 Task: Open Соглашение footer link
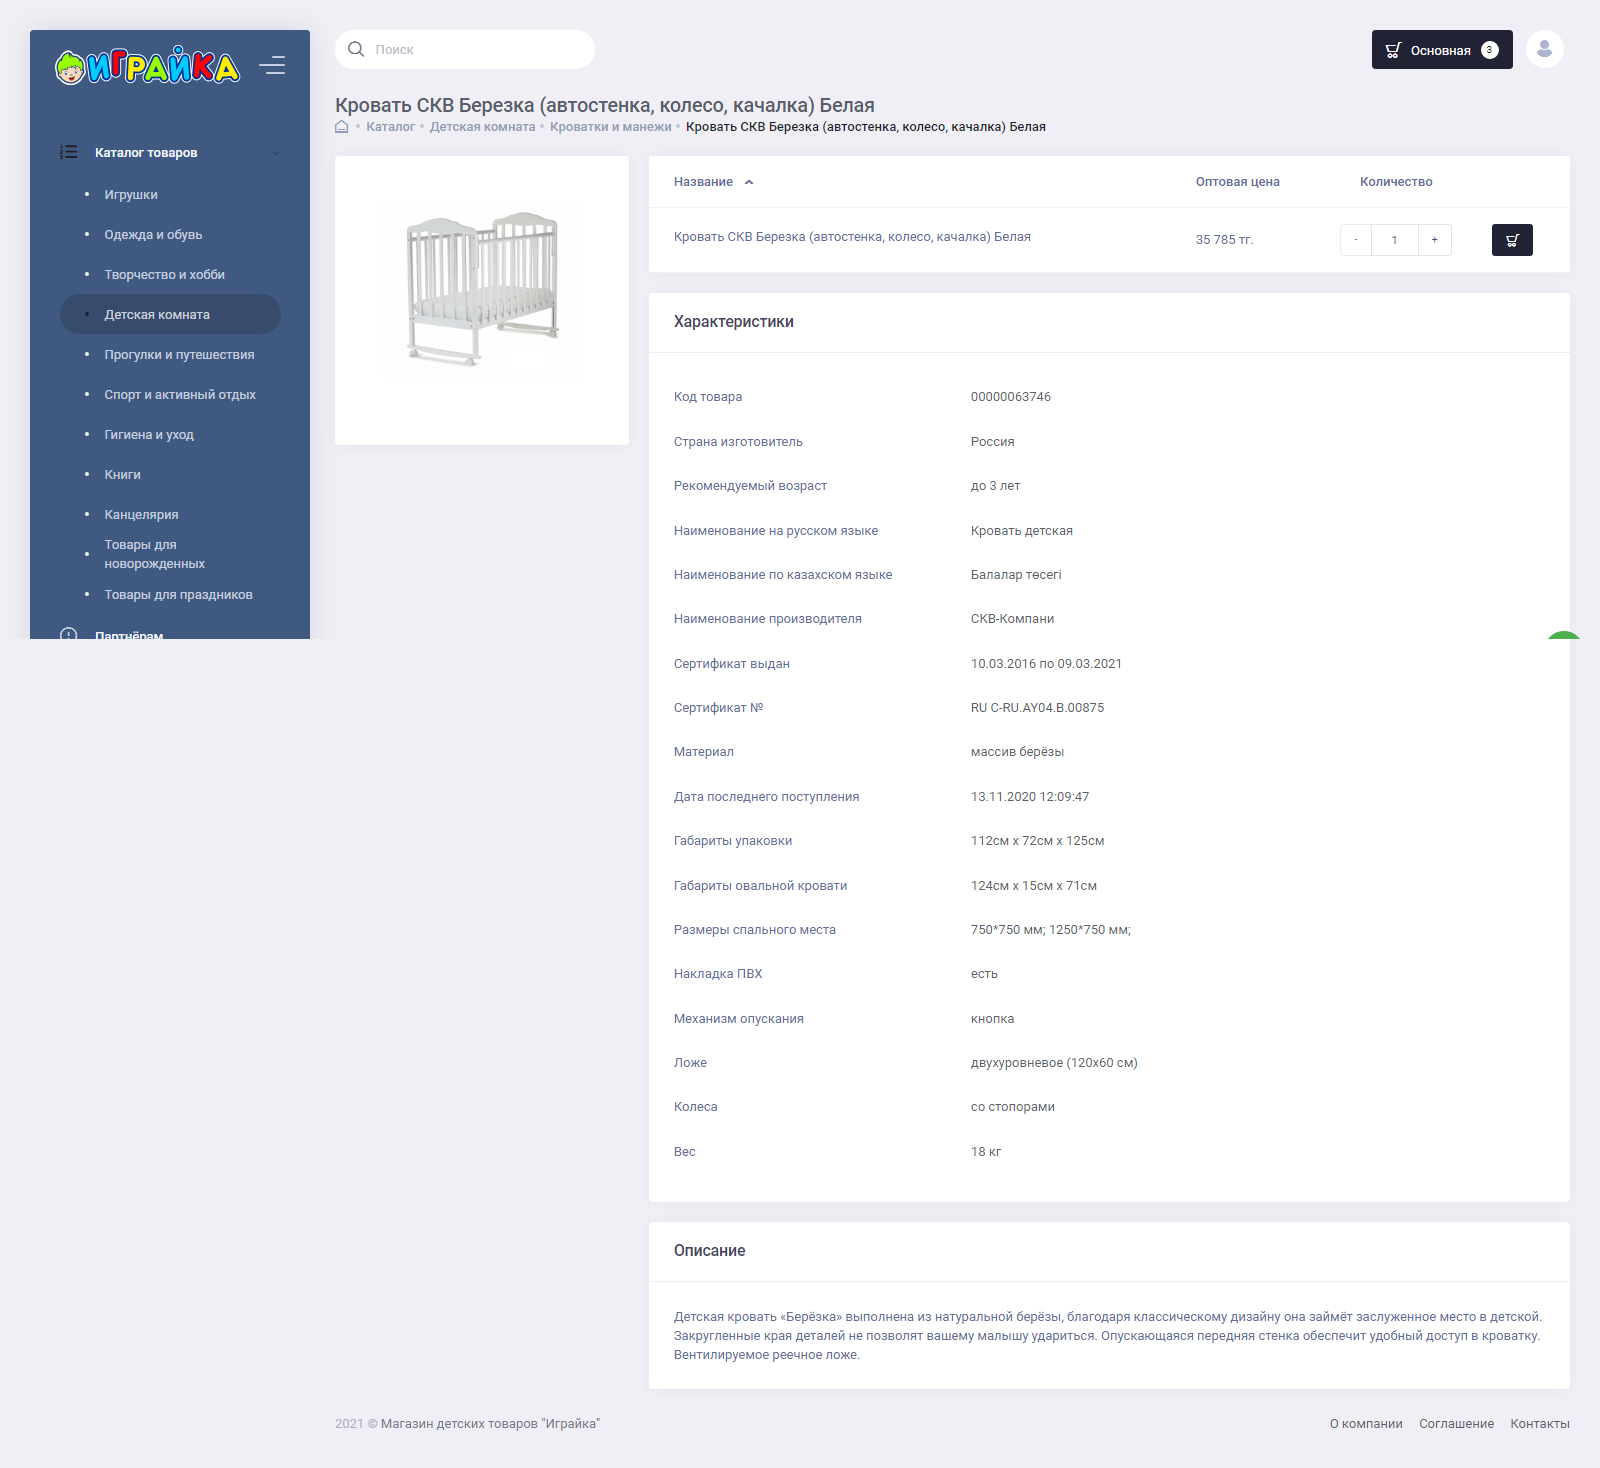1457,1424
